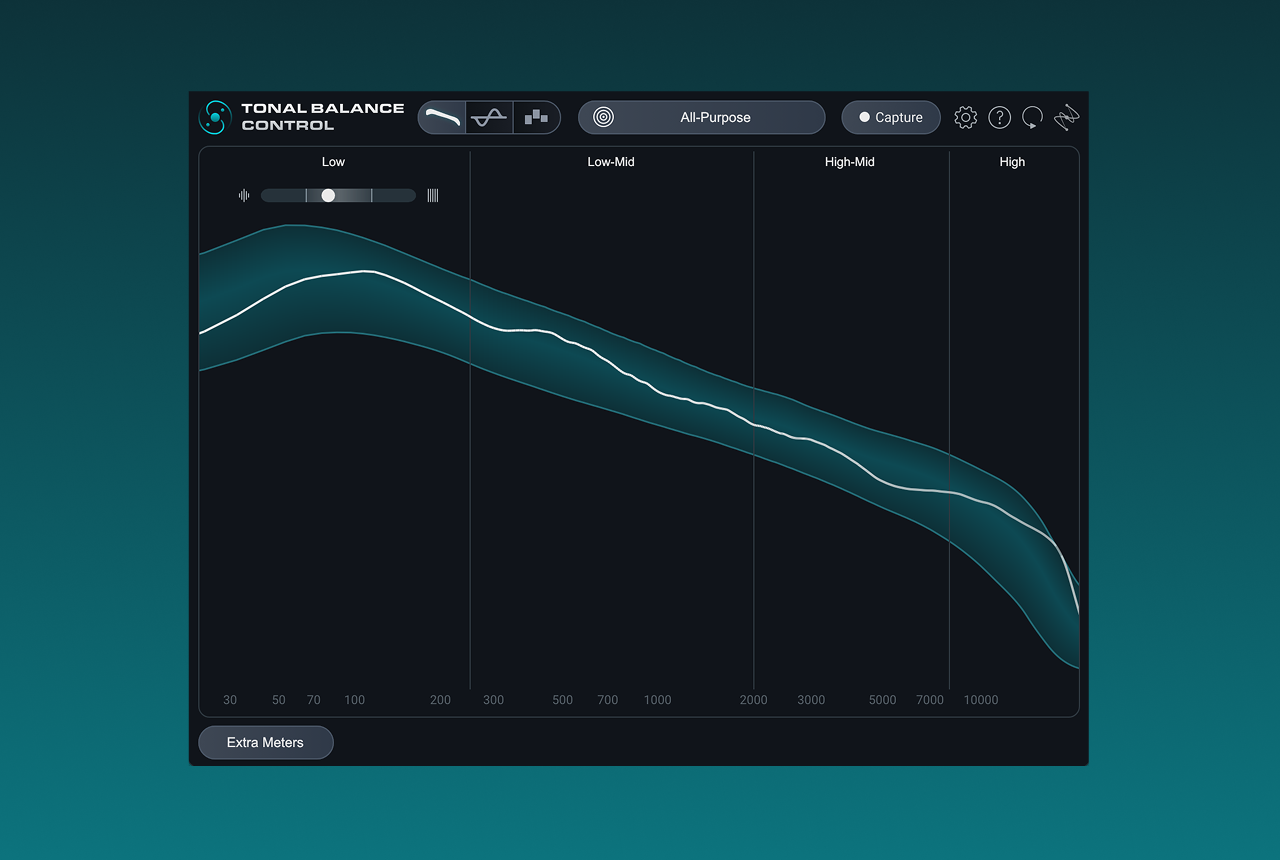Image resolution: width=1280 pixels, height=860 pixels.
Task: Open settings with the gear icon
Action: 965,117
